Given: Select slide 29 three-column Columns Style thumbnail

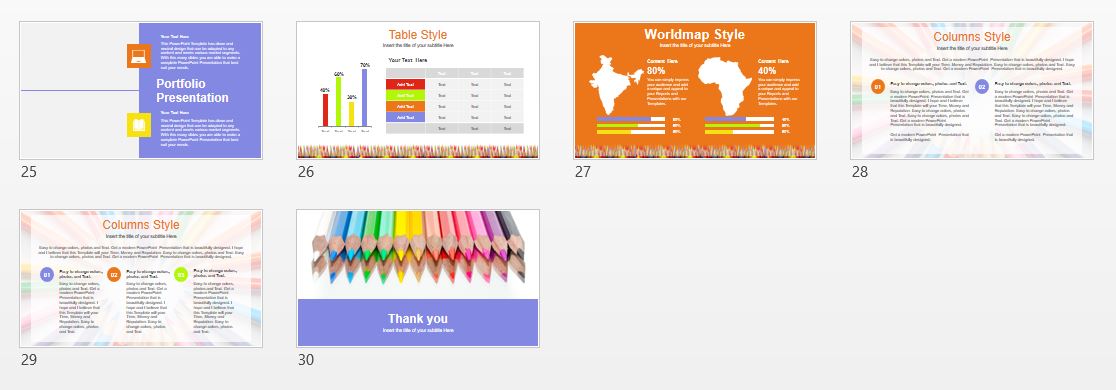Looking at the screenshot, I should (141, 278).
